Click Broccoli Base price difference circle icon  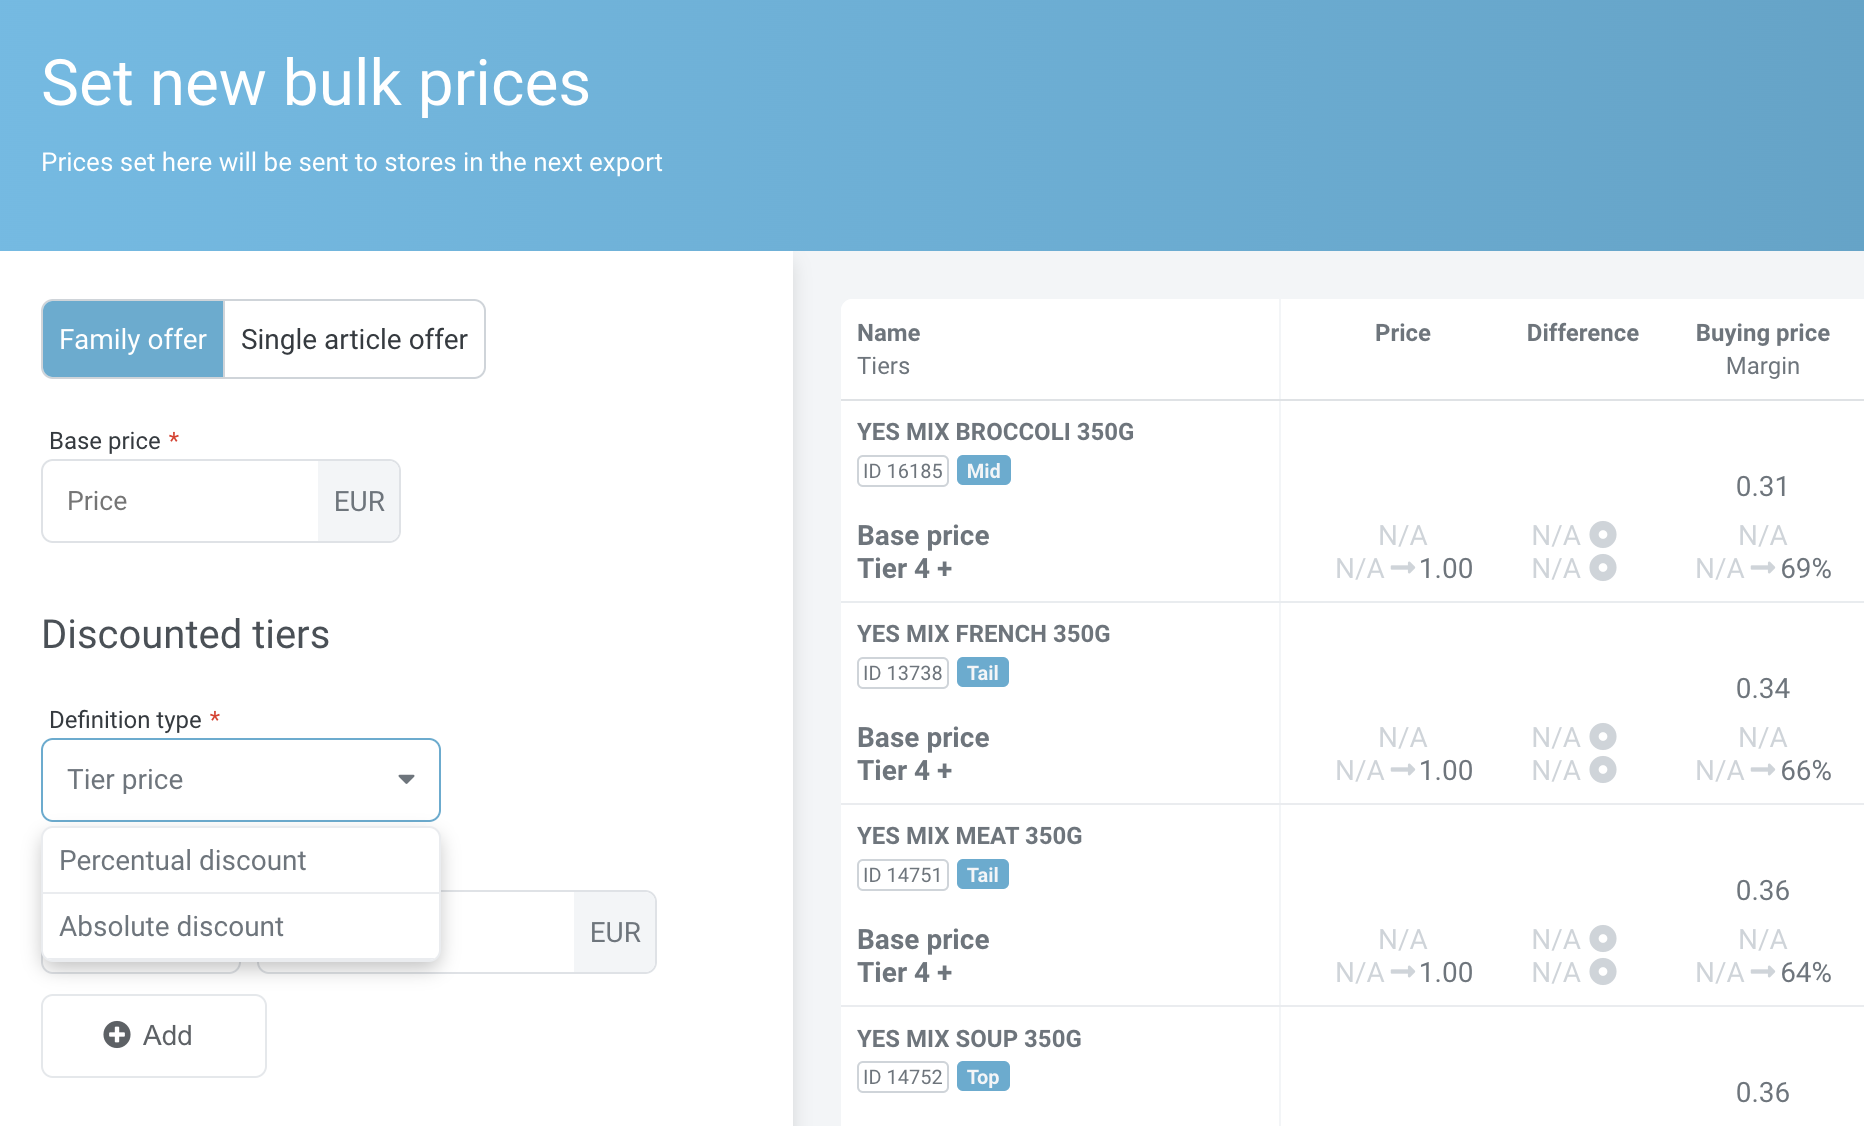pos(1603,535)
